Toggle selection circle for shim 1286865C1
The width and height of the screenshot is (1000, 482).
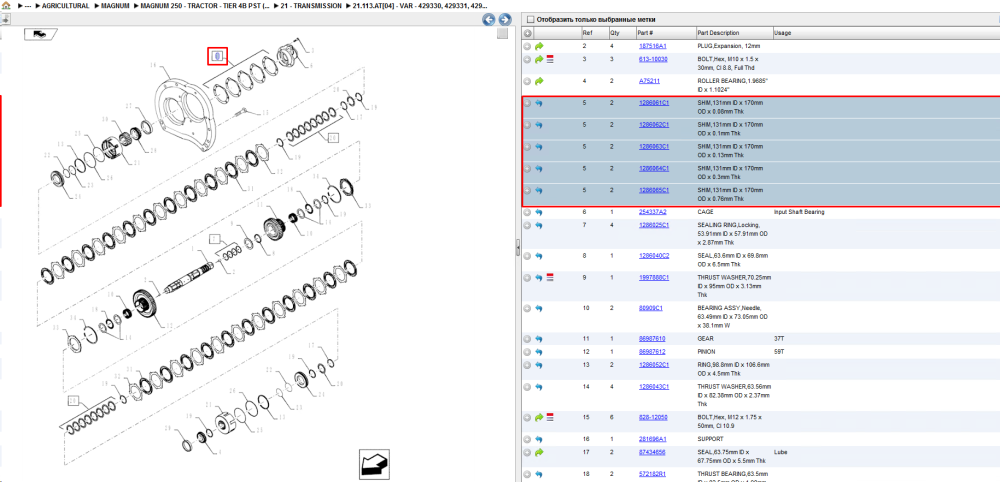(x=527, y=190)
